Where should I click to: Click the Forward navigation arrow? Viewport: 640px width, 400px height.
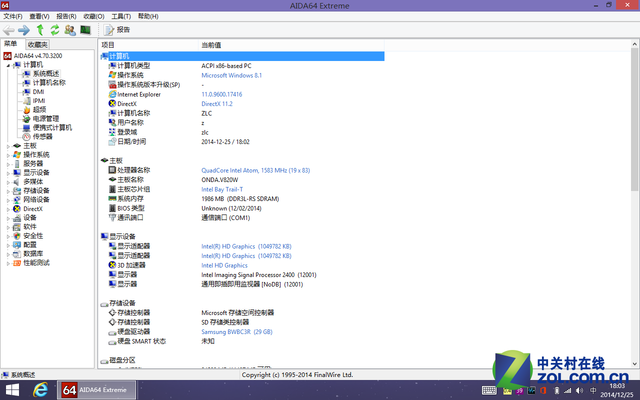coord(24,30)
